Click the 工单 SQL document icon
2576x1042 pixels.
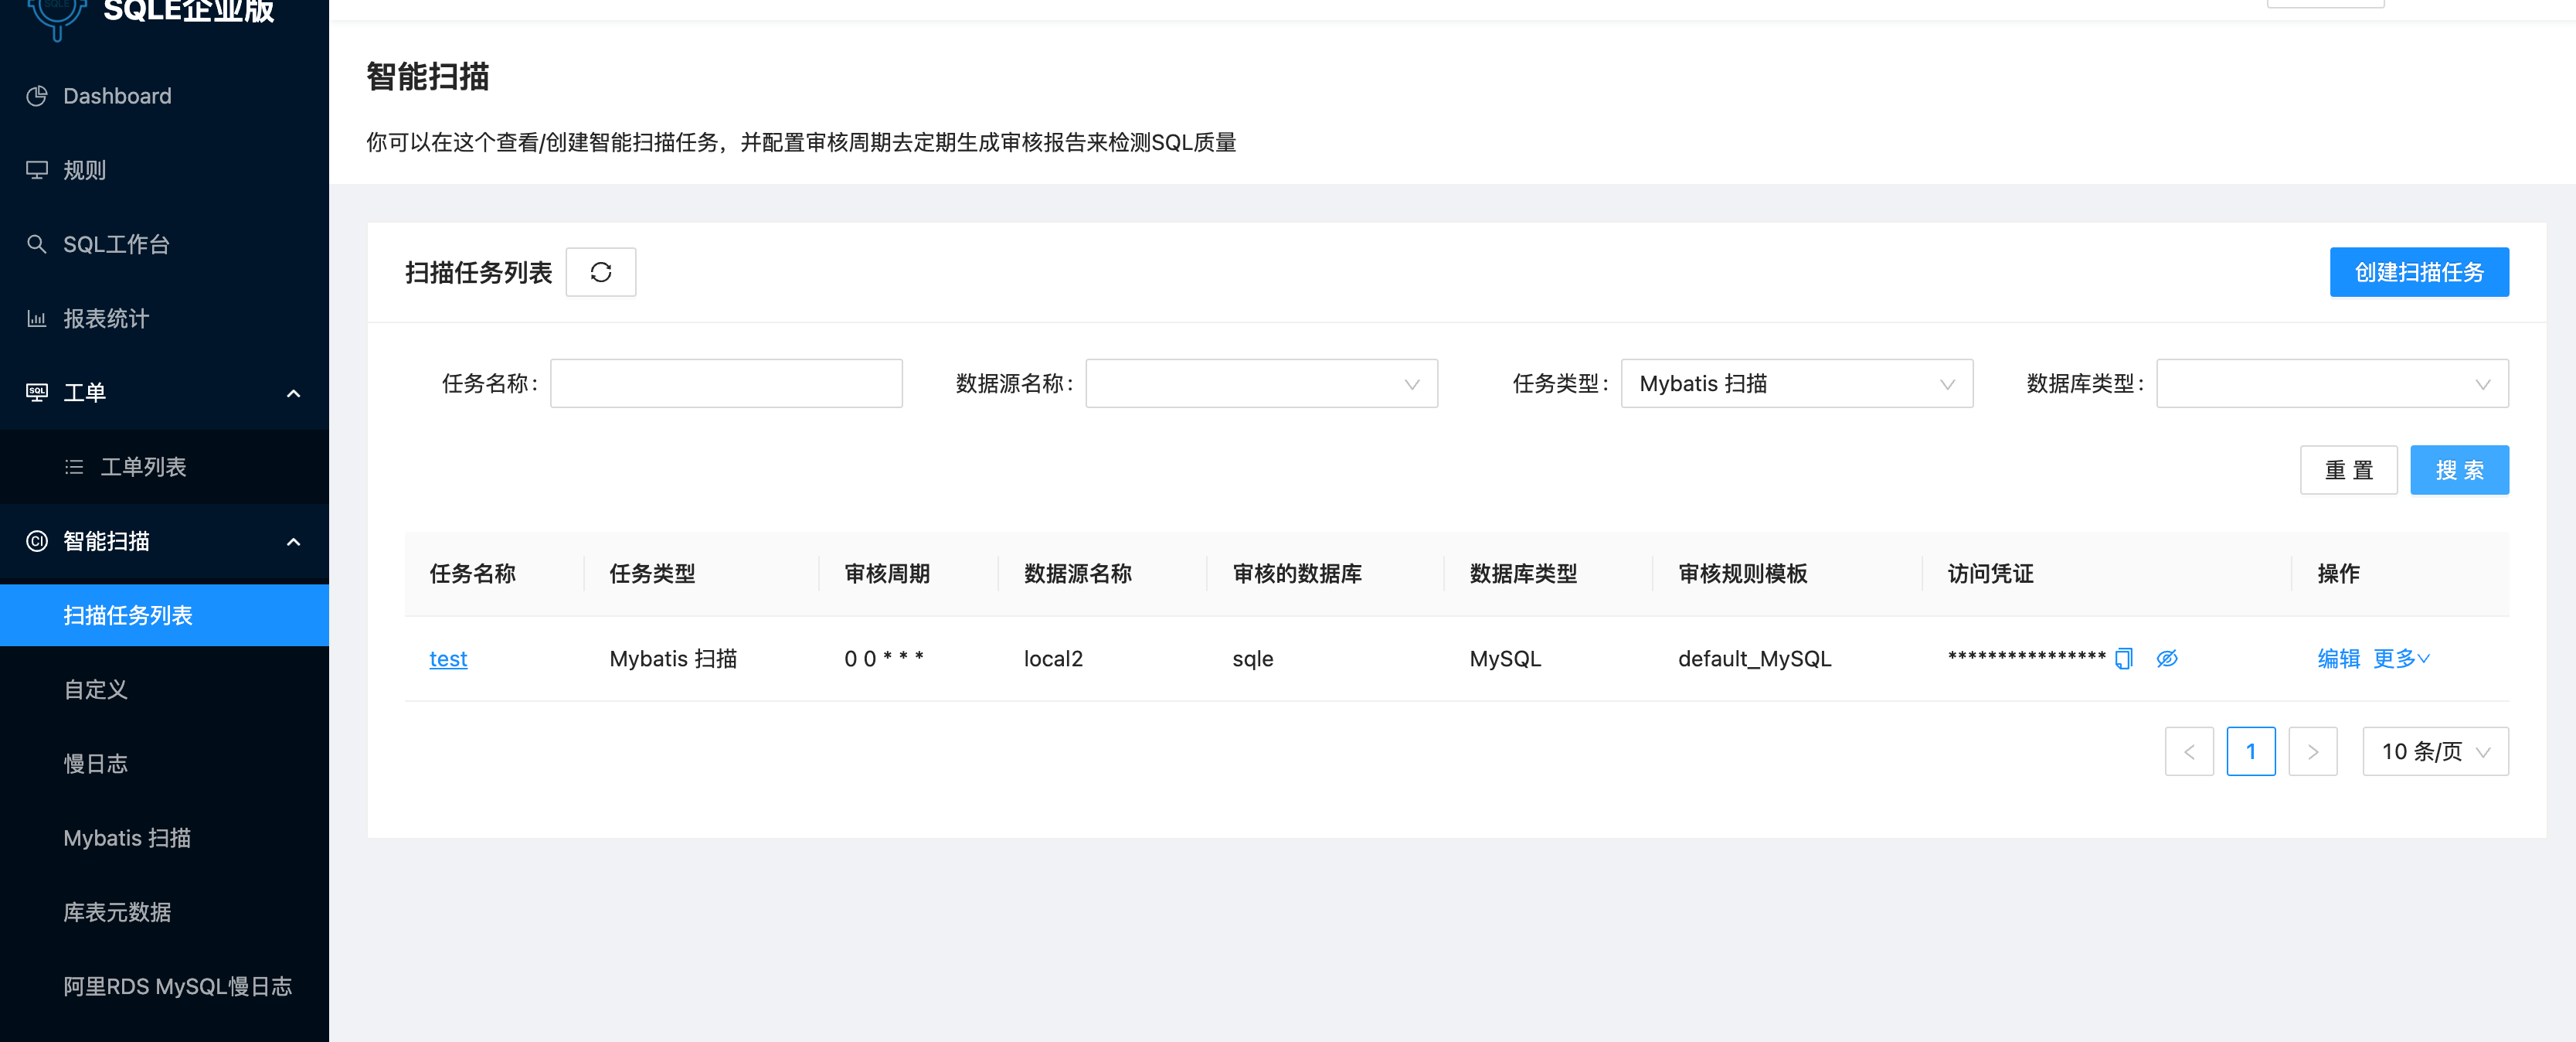coord(37,392)
